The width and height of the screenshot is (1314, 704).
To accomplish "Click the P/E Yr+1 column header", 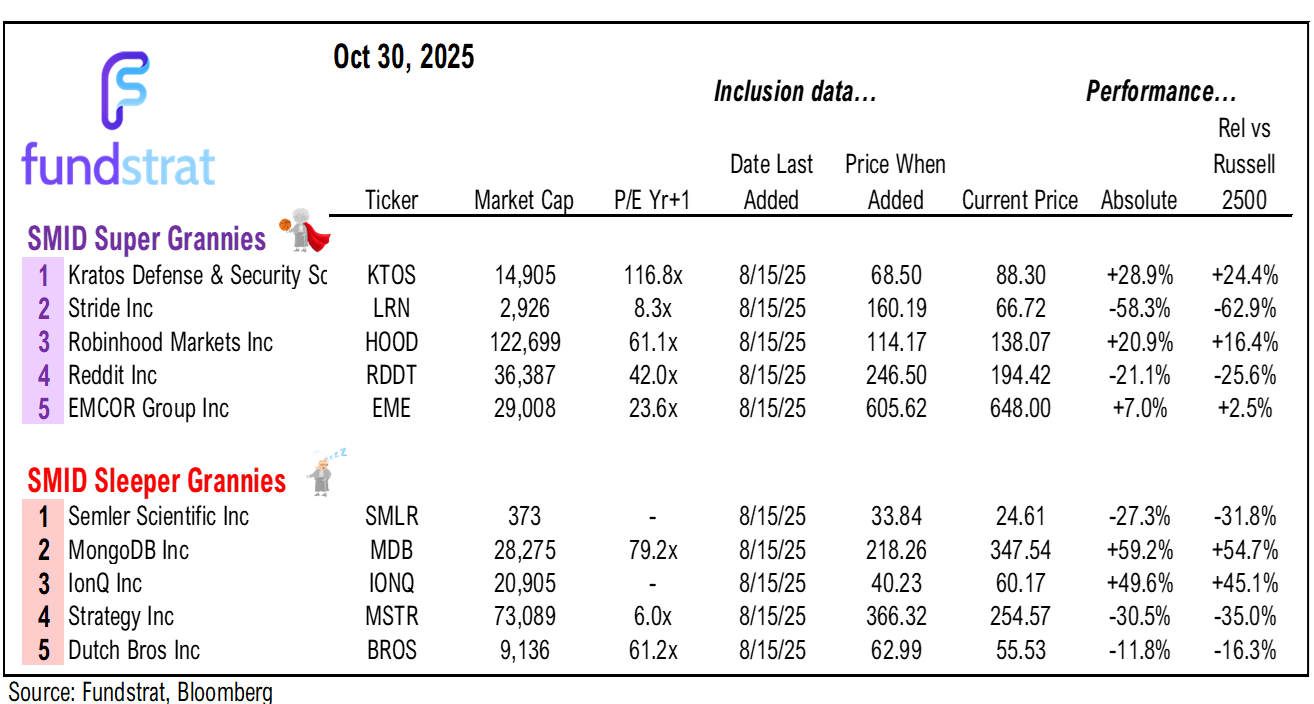I will (x=652, y=200).
